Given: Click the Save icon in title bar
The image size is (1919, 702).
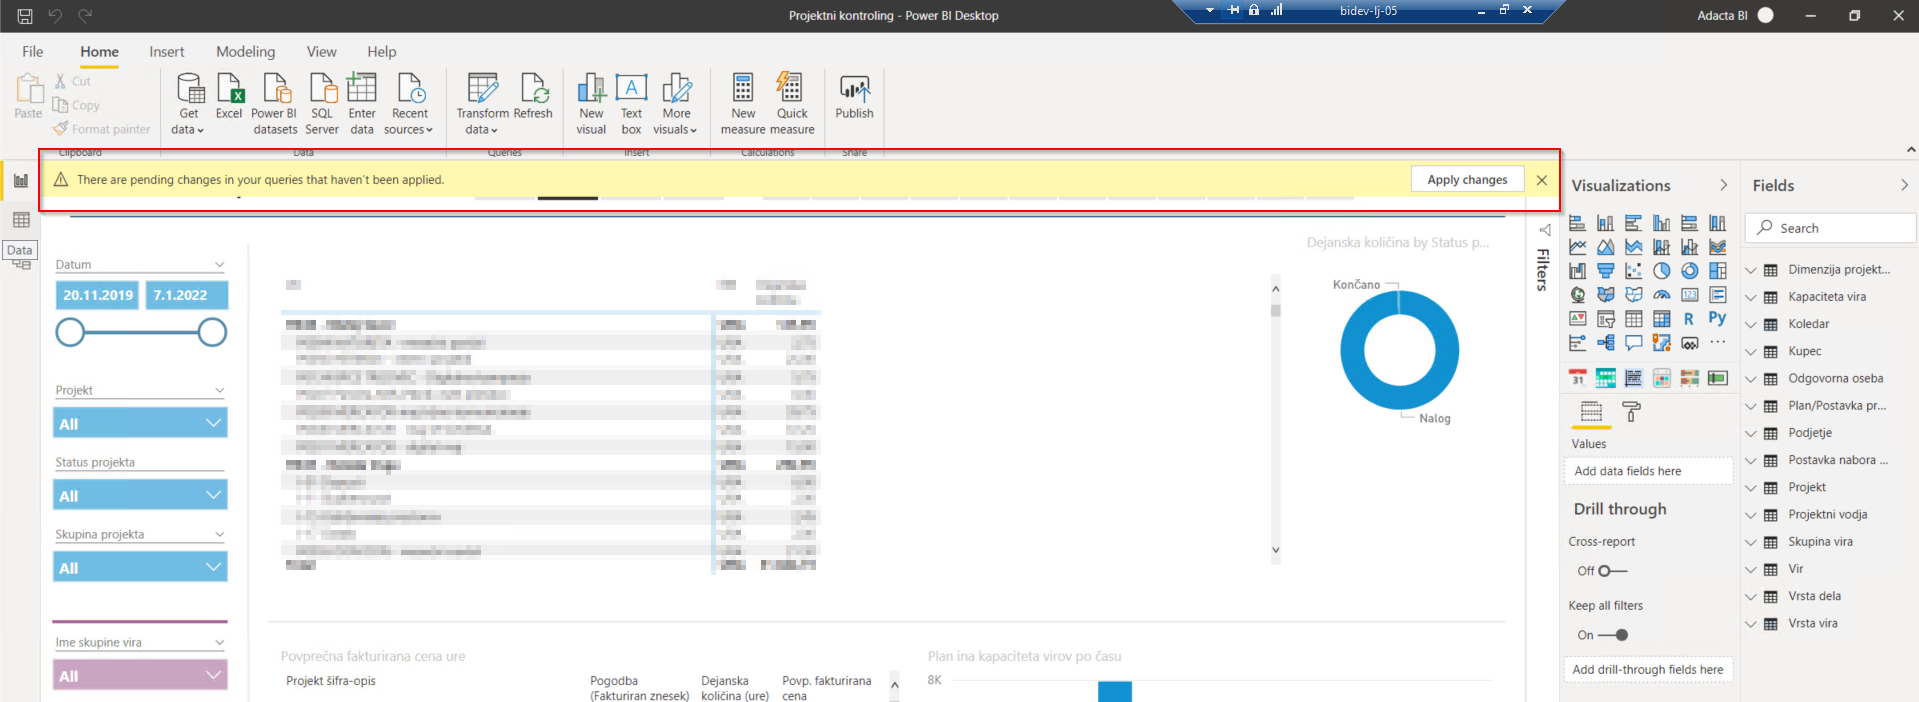Looking at the screenshot, I should point(25,15).
